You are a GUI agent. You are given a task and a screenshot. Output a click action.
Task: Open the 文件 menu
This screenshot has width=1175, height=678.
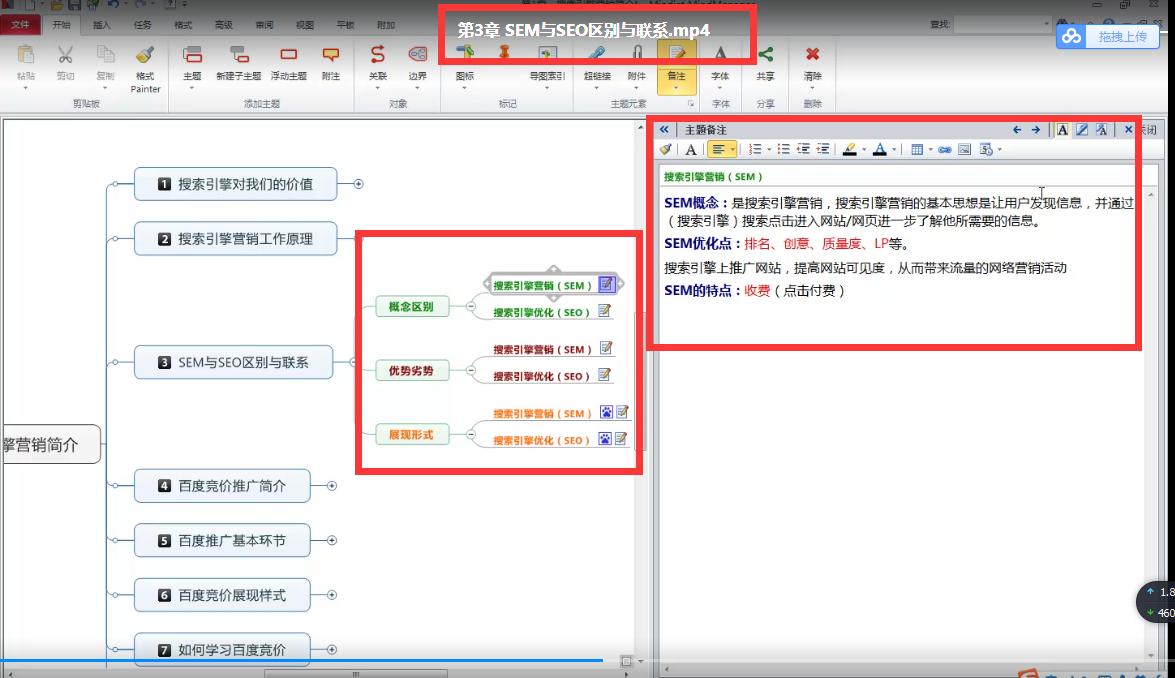[x=19, y=24]
